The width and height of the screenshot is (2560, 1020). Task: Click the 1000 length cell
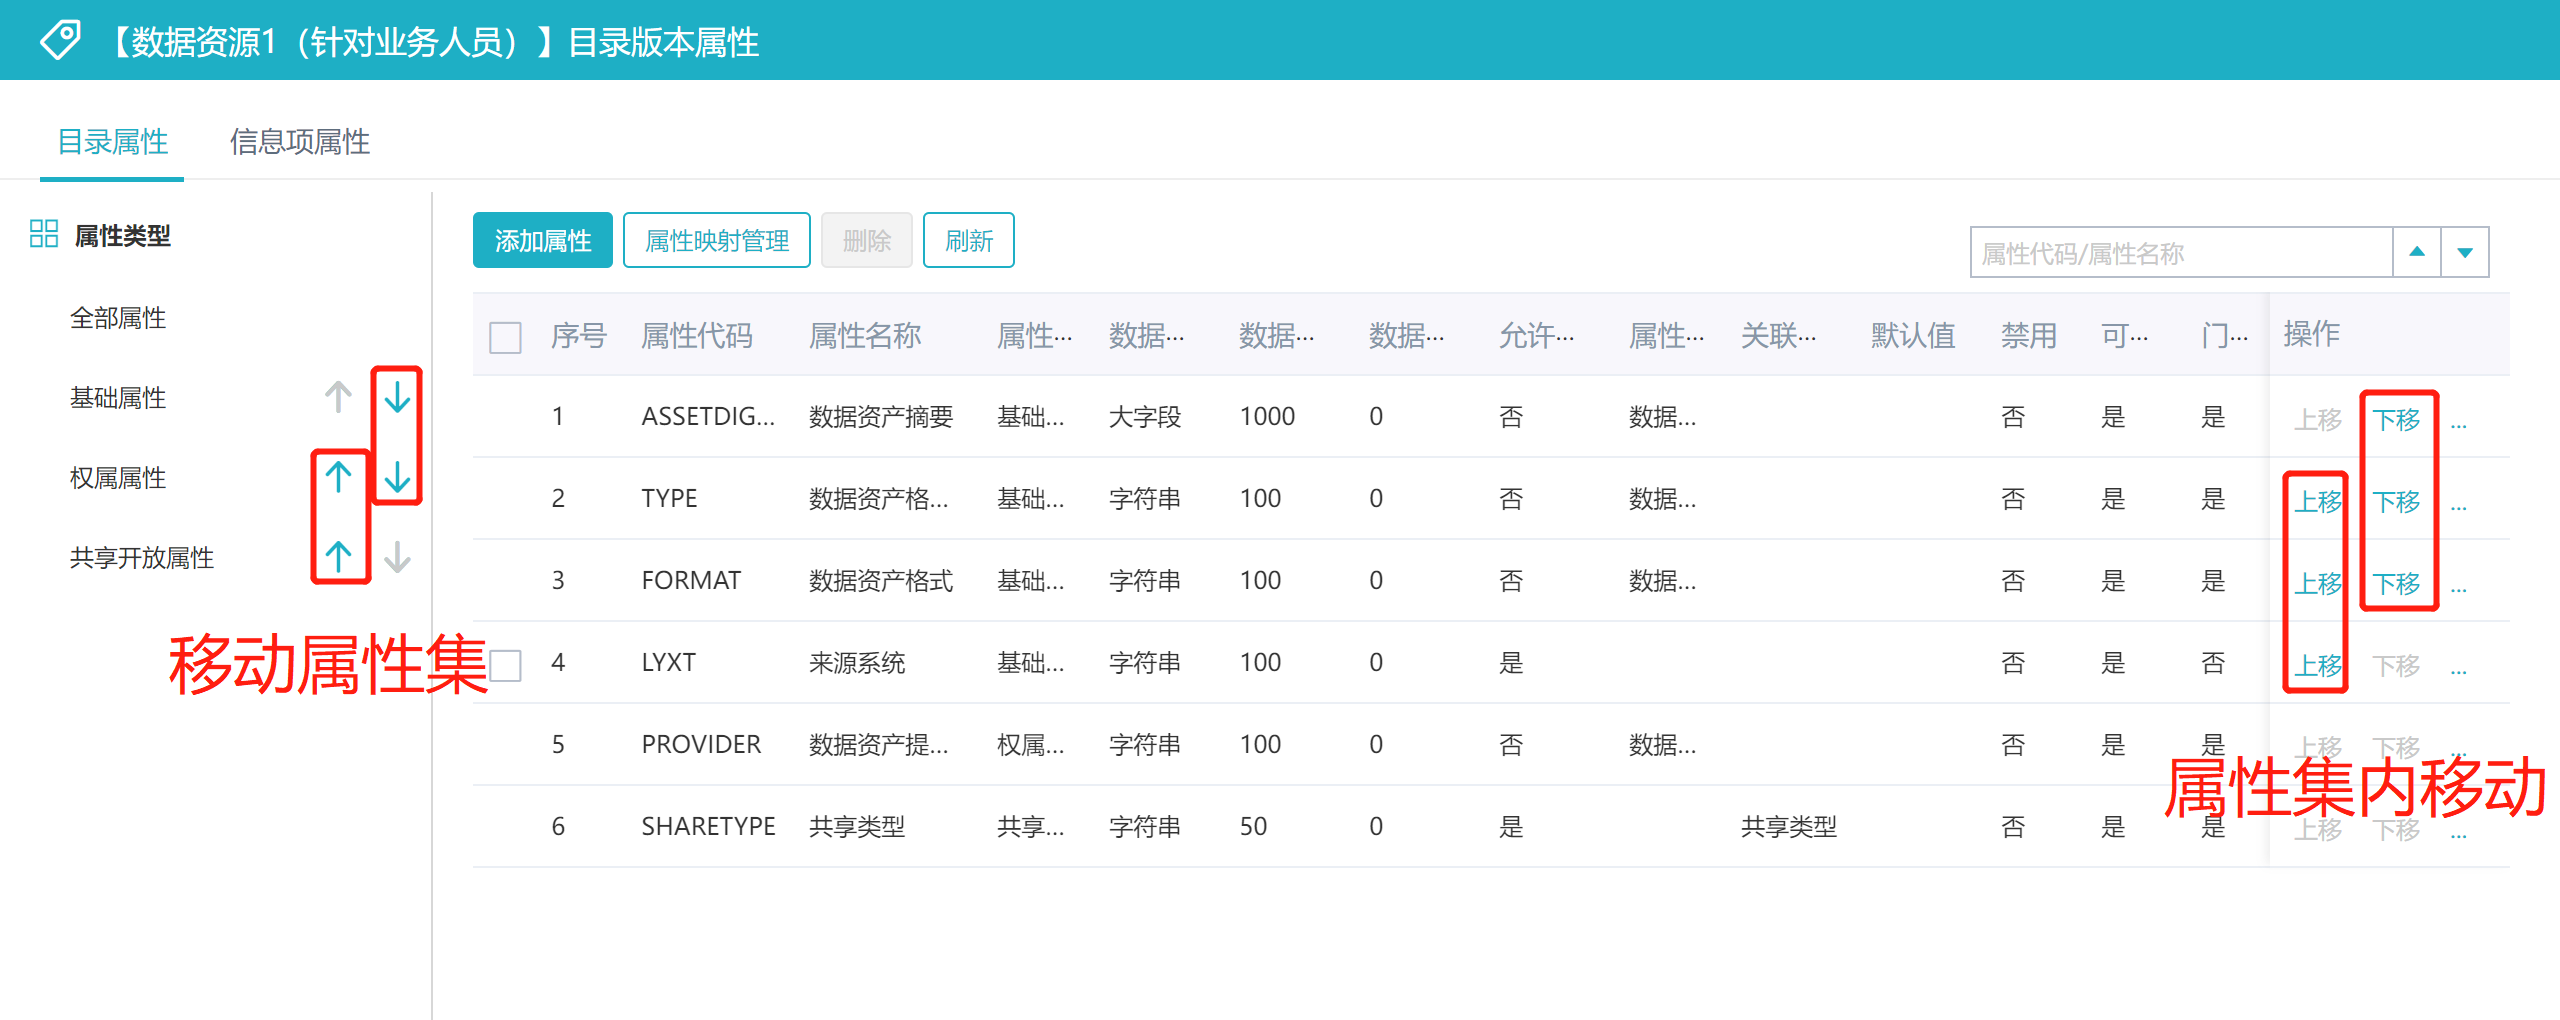coord(1267,417)
